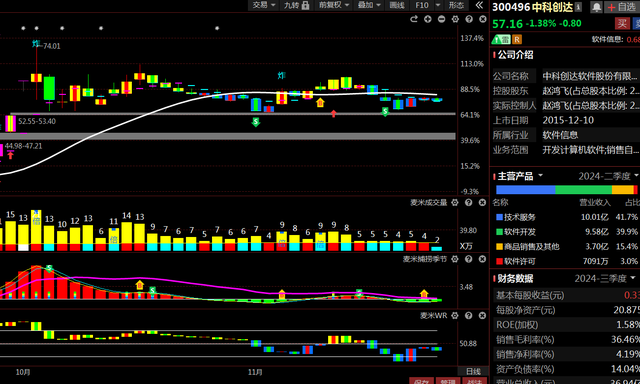Click the 44.98-47.21 gap label
Image resolution: width=640 pixels, height=384 pixels.
tap(23, 146)
